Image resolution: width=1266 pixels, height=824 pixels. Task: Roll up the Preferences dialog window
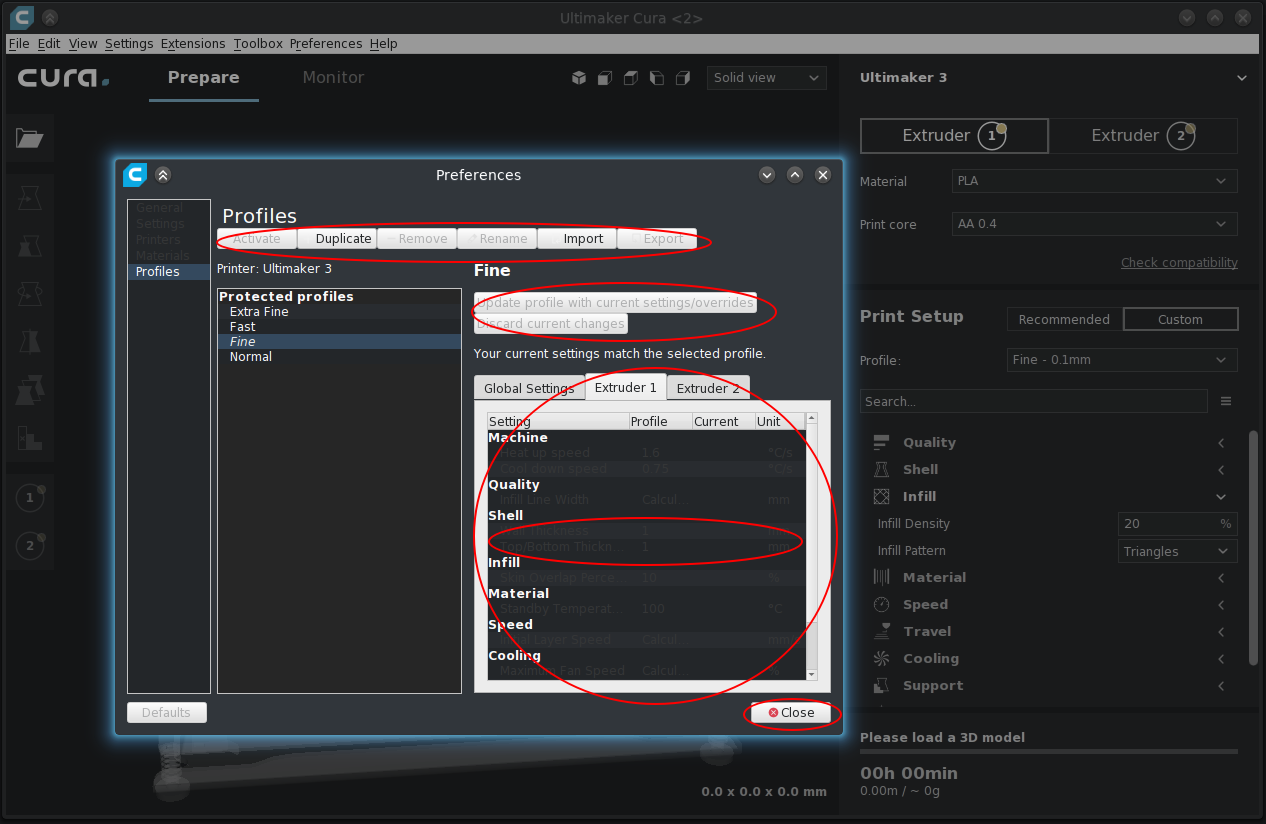tap(163, 175)
